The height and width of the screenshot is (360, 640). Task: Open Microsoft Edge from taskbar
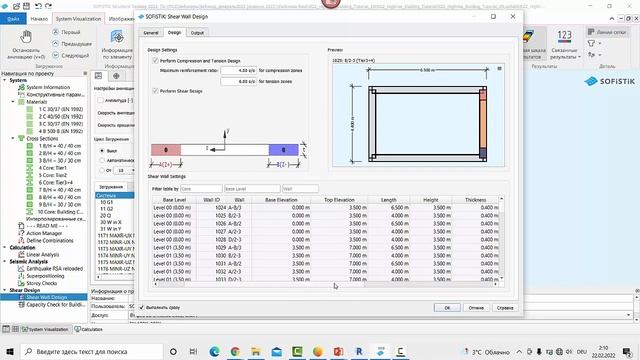pos(215,351)
